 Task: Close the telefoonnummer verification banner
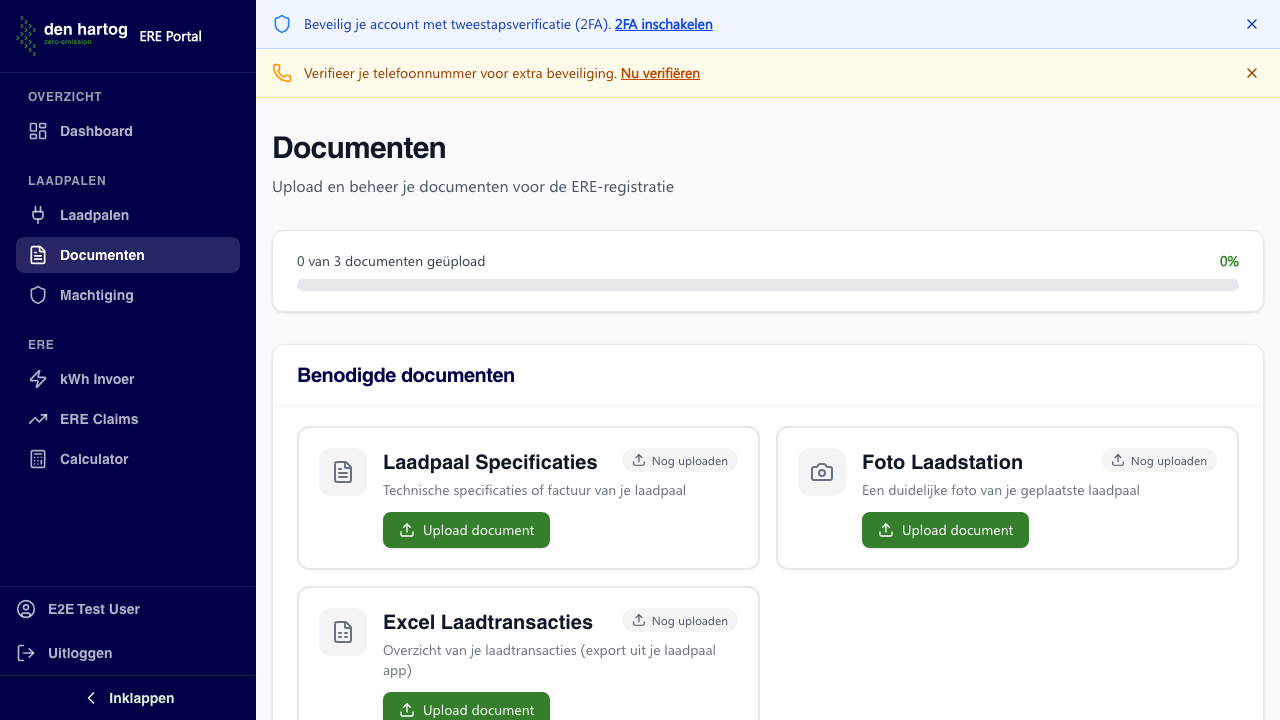point(1251,73)
